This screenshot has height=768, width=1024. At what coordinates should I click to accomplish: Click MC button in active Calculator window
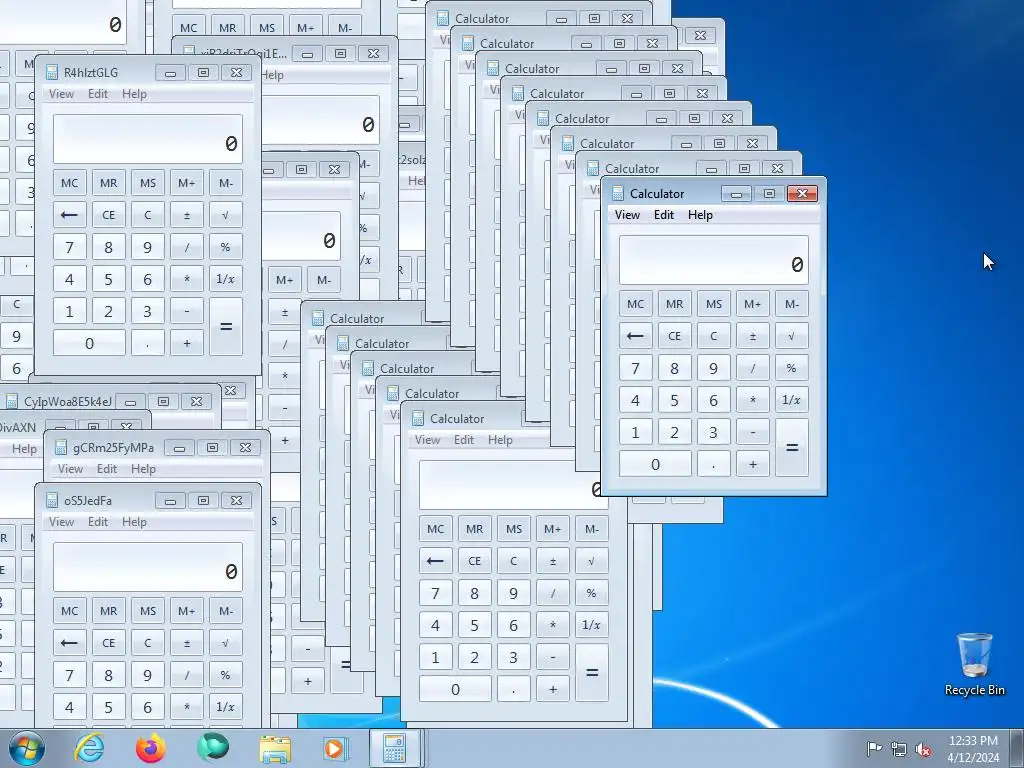click(635, 304)
